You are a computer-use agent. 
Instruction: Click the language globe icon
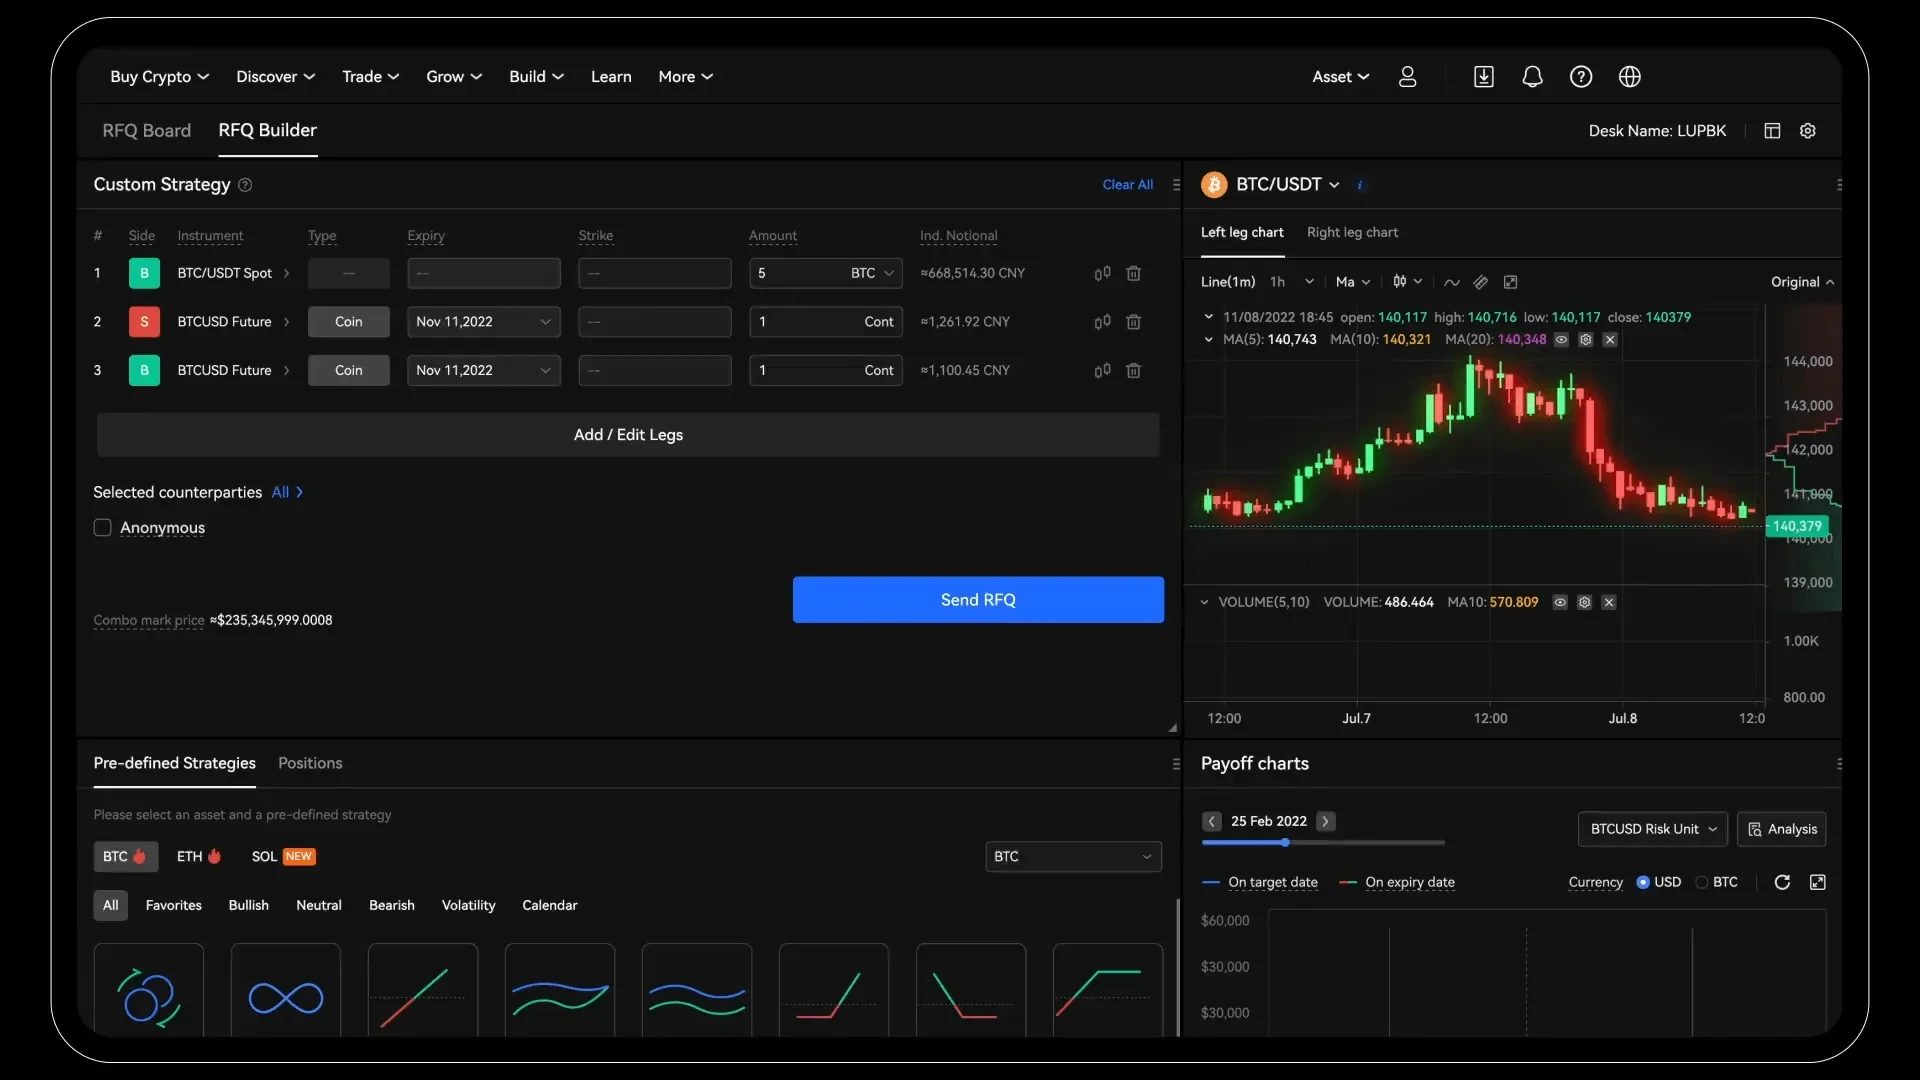click(x=1630, y=76)
